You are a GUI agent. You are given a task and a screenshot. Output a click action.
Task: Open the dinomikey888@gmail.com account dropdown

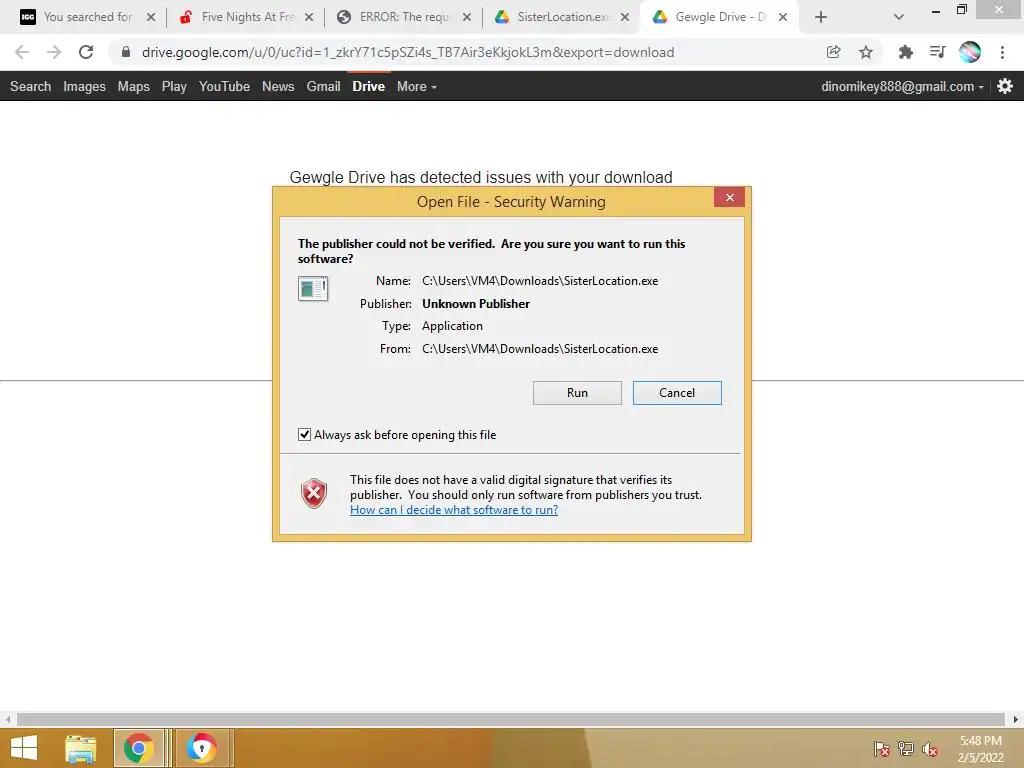pyautogui.click(x=902, y=86)
